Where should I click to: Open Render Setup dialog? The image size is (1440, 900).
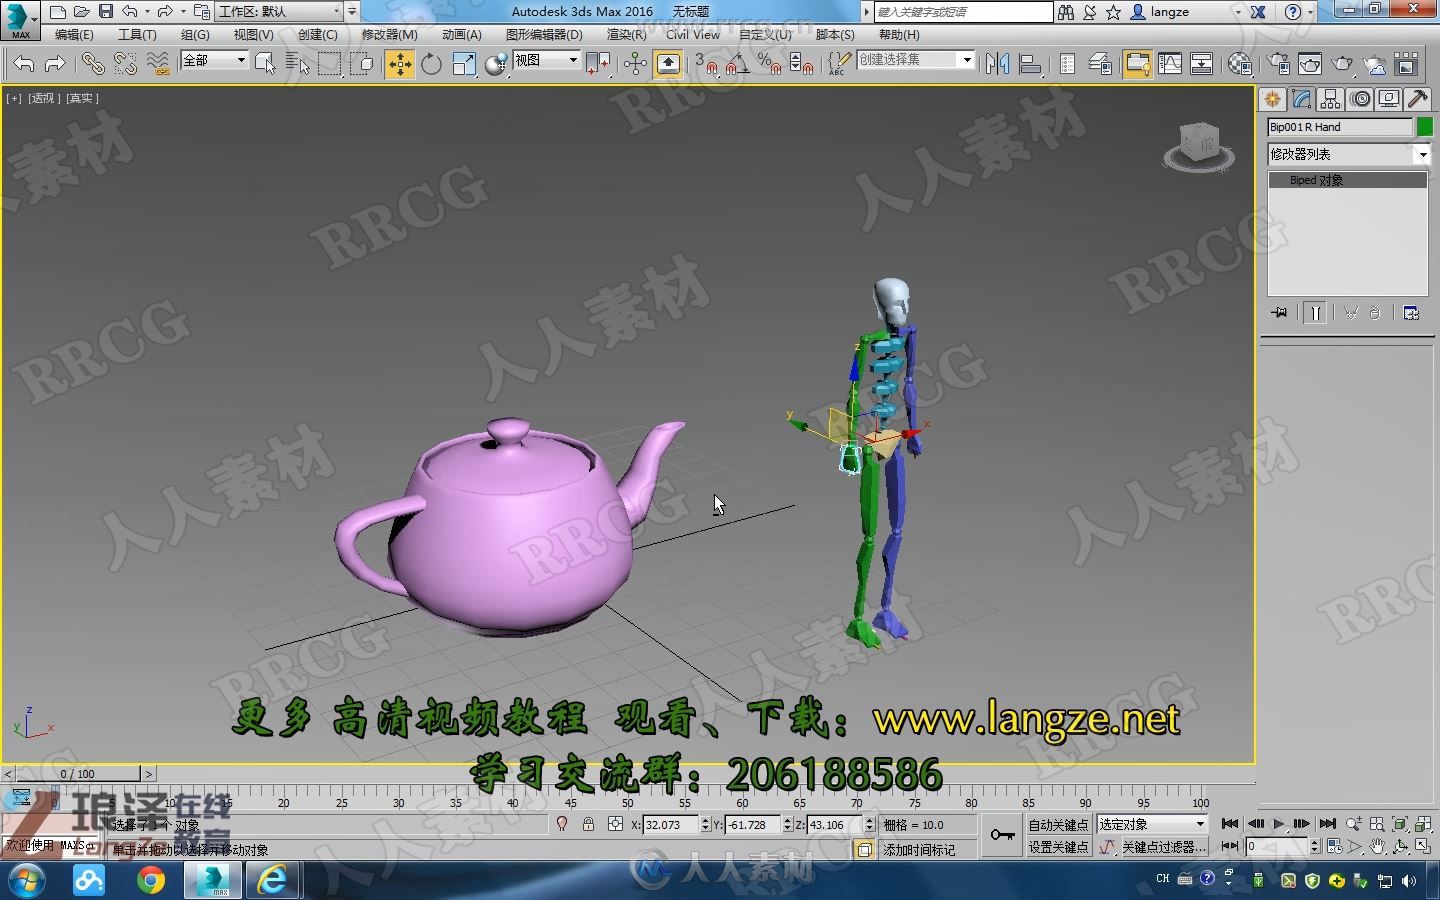(1278, 64)
